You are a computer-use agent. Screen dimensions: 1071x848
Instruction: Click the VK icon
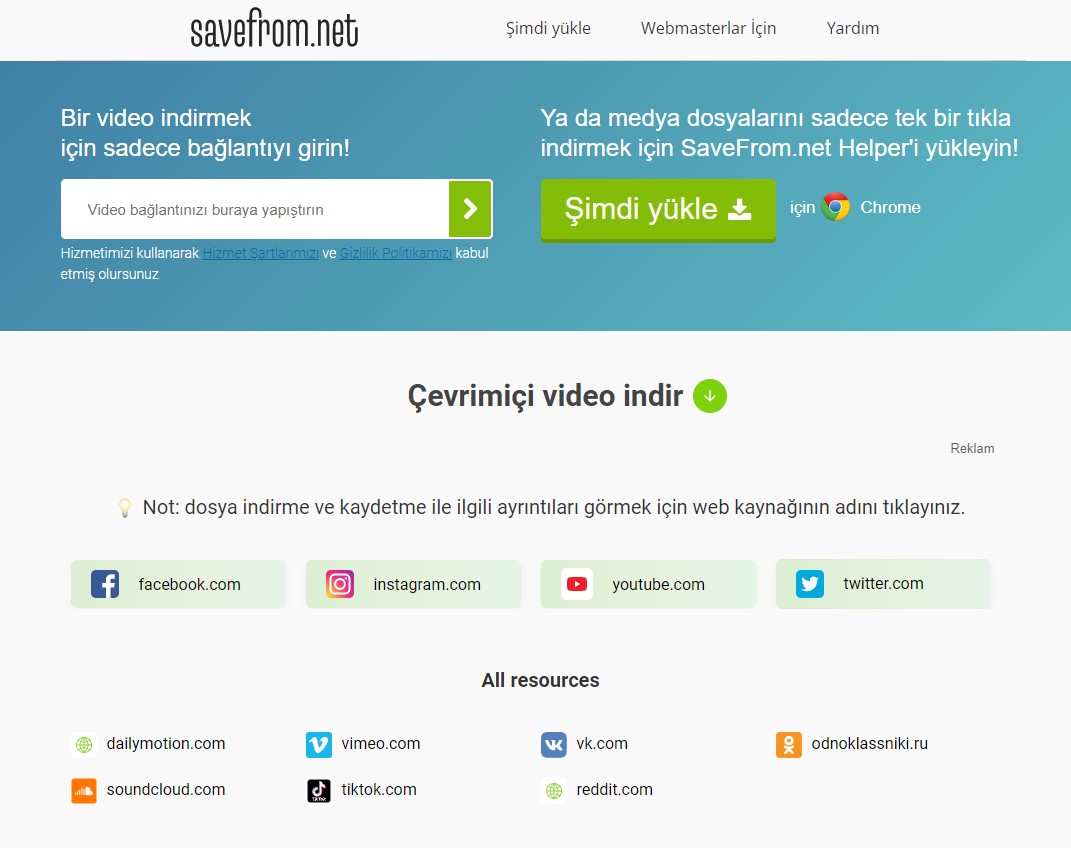(553, 744)
